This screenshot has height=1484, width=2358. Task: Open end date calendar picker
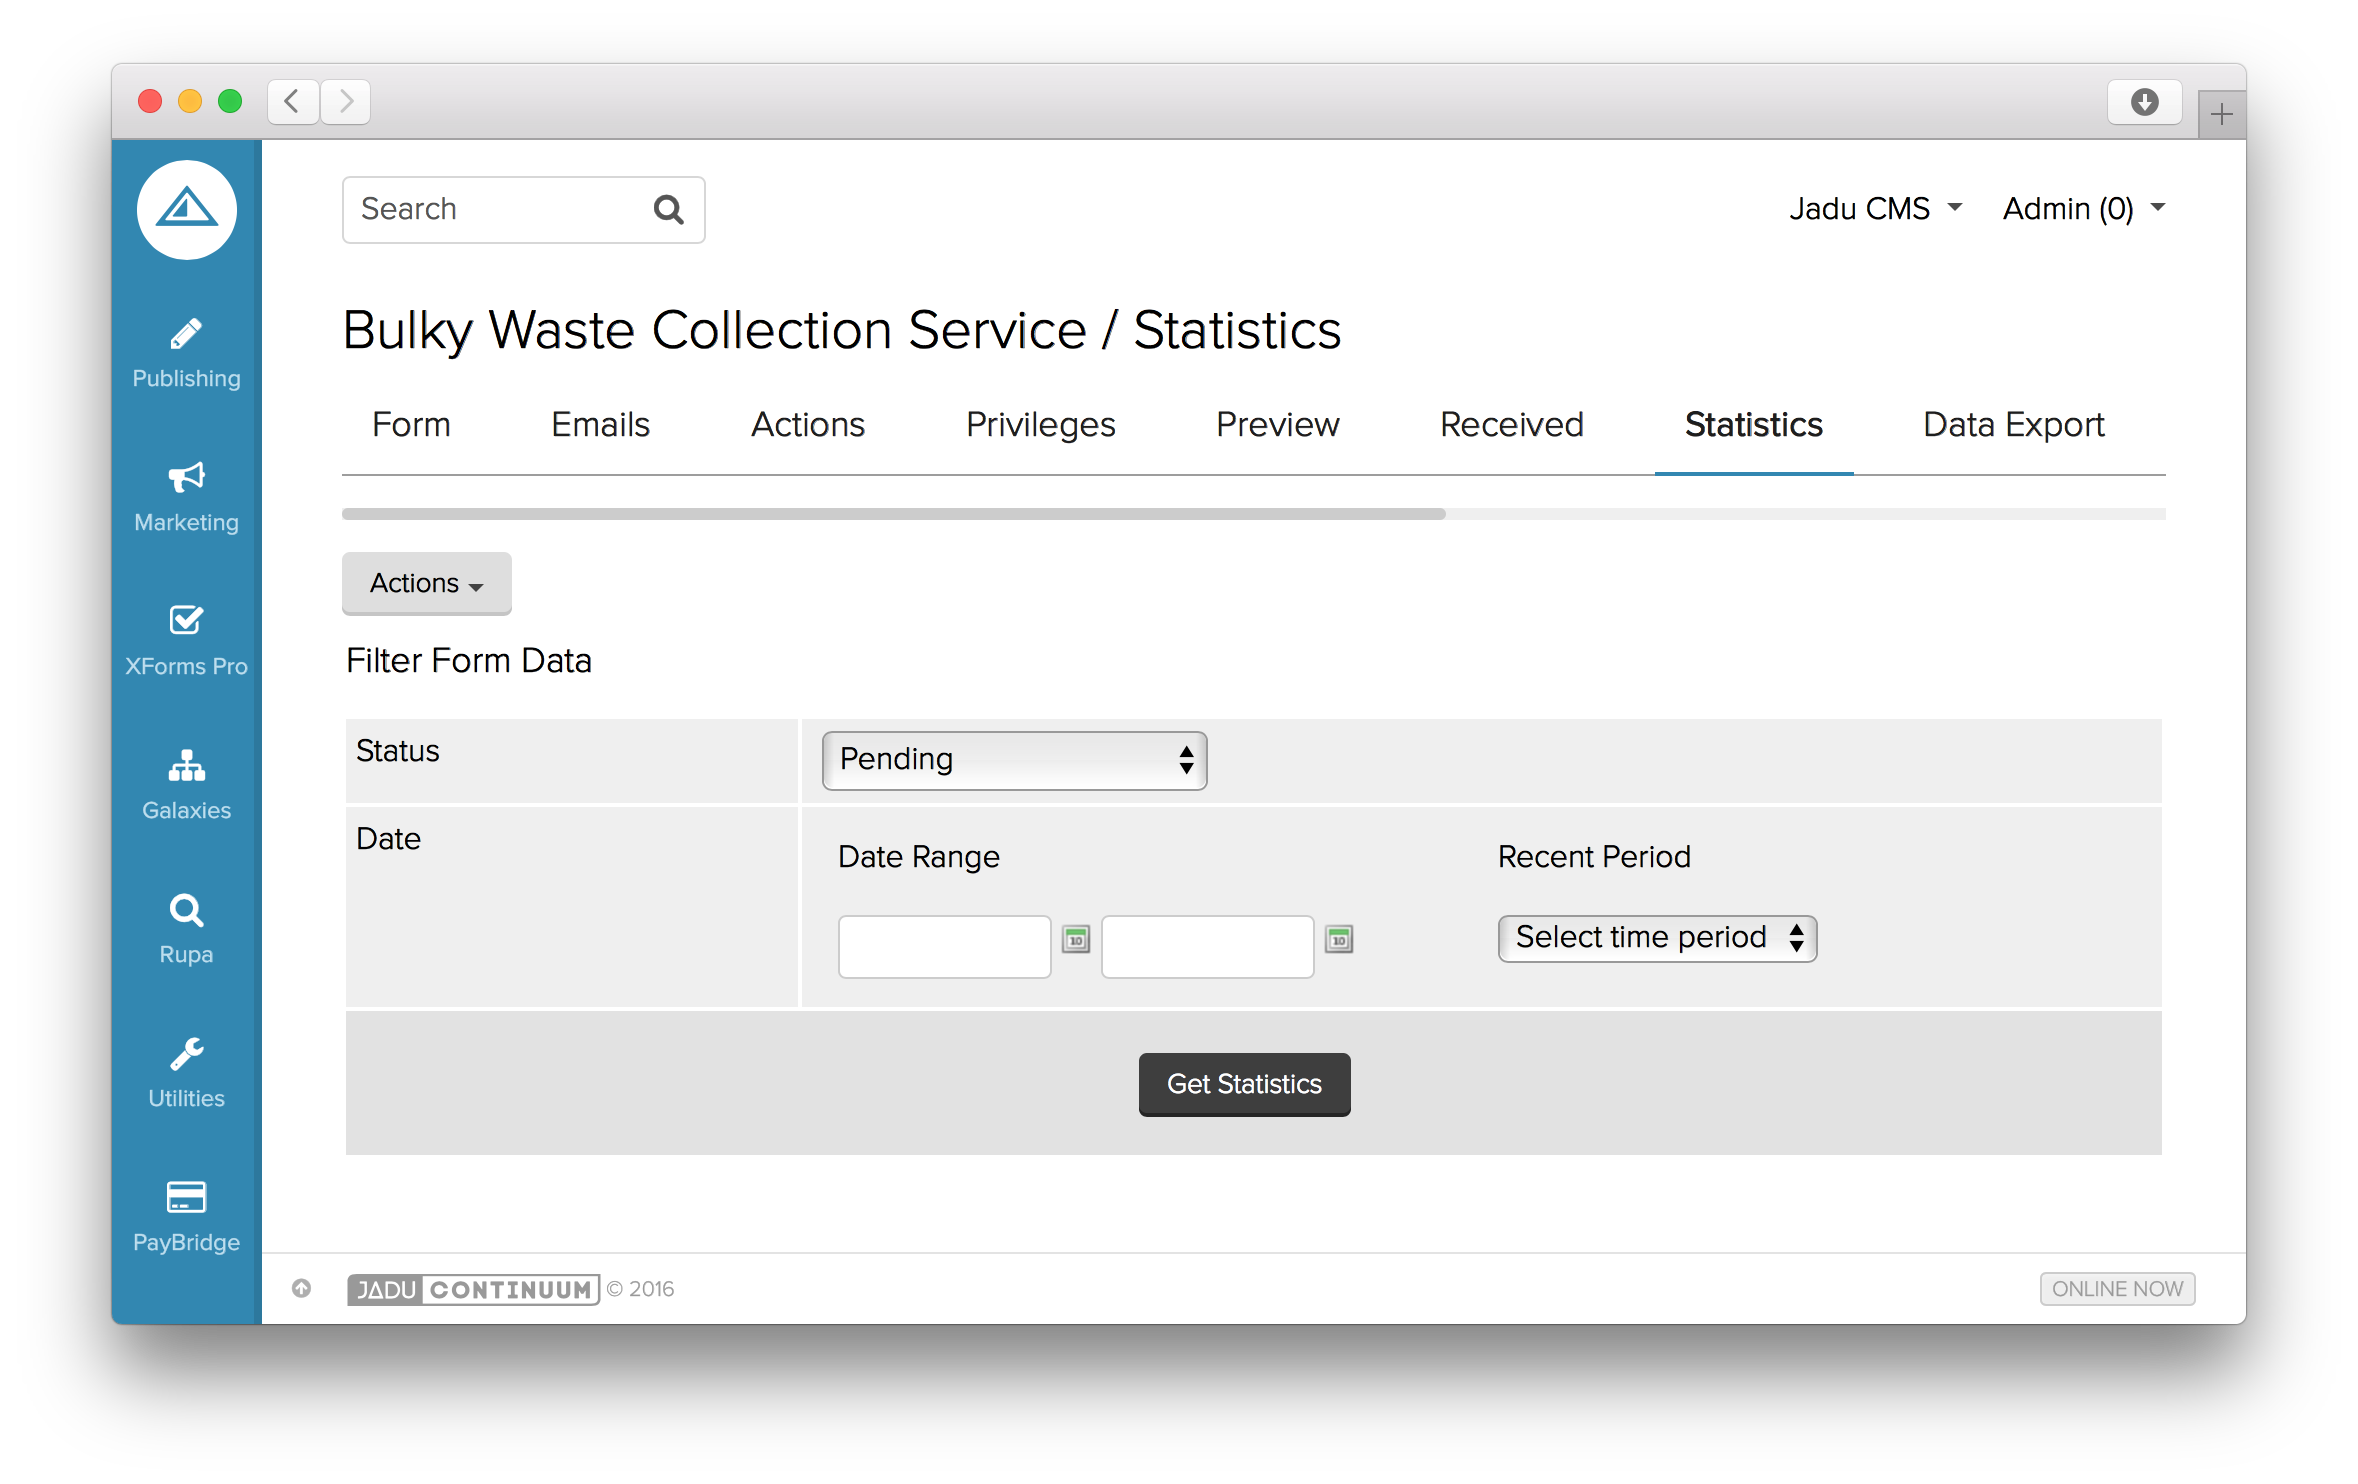(1339, 940)
